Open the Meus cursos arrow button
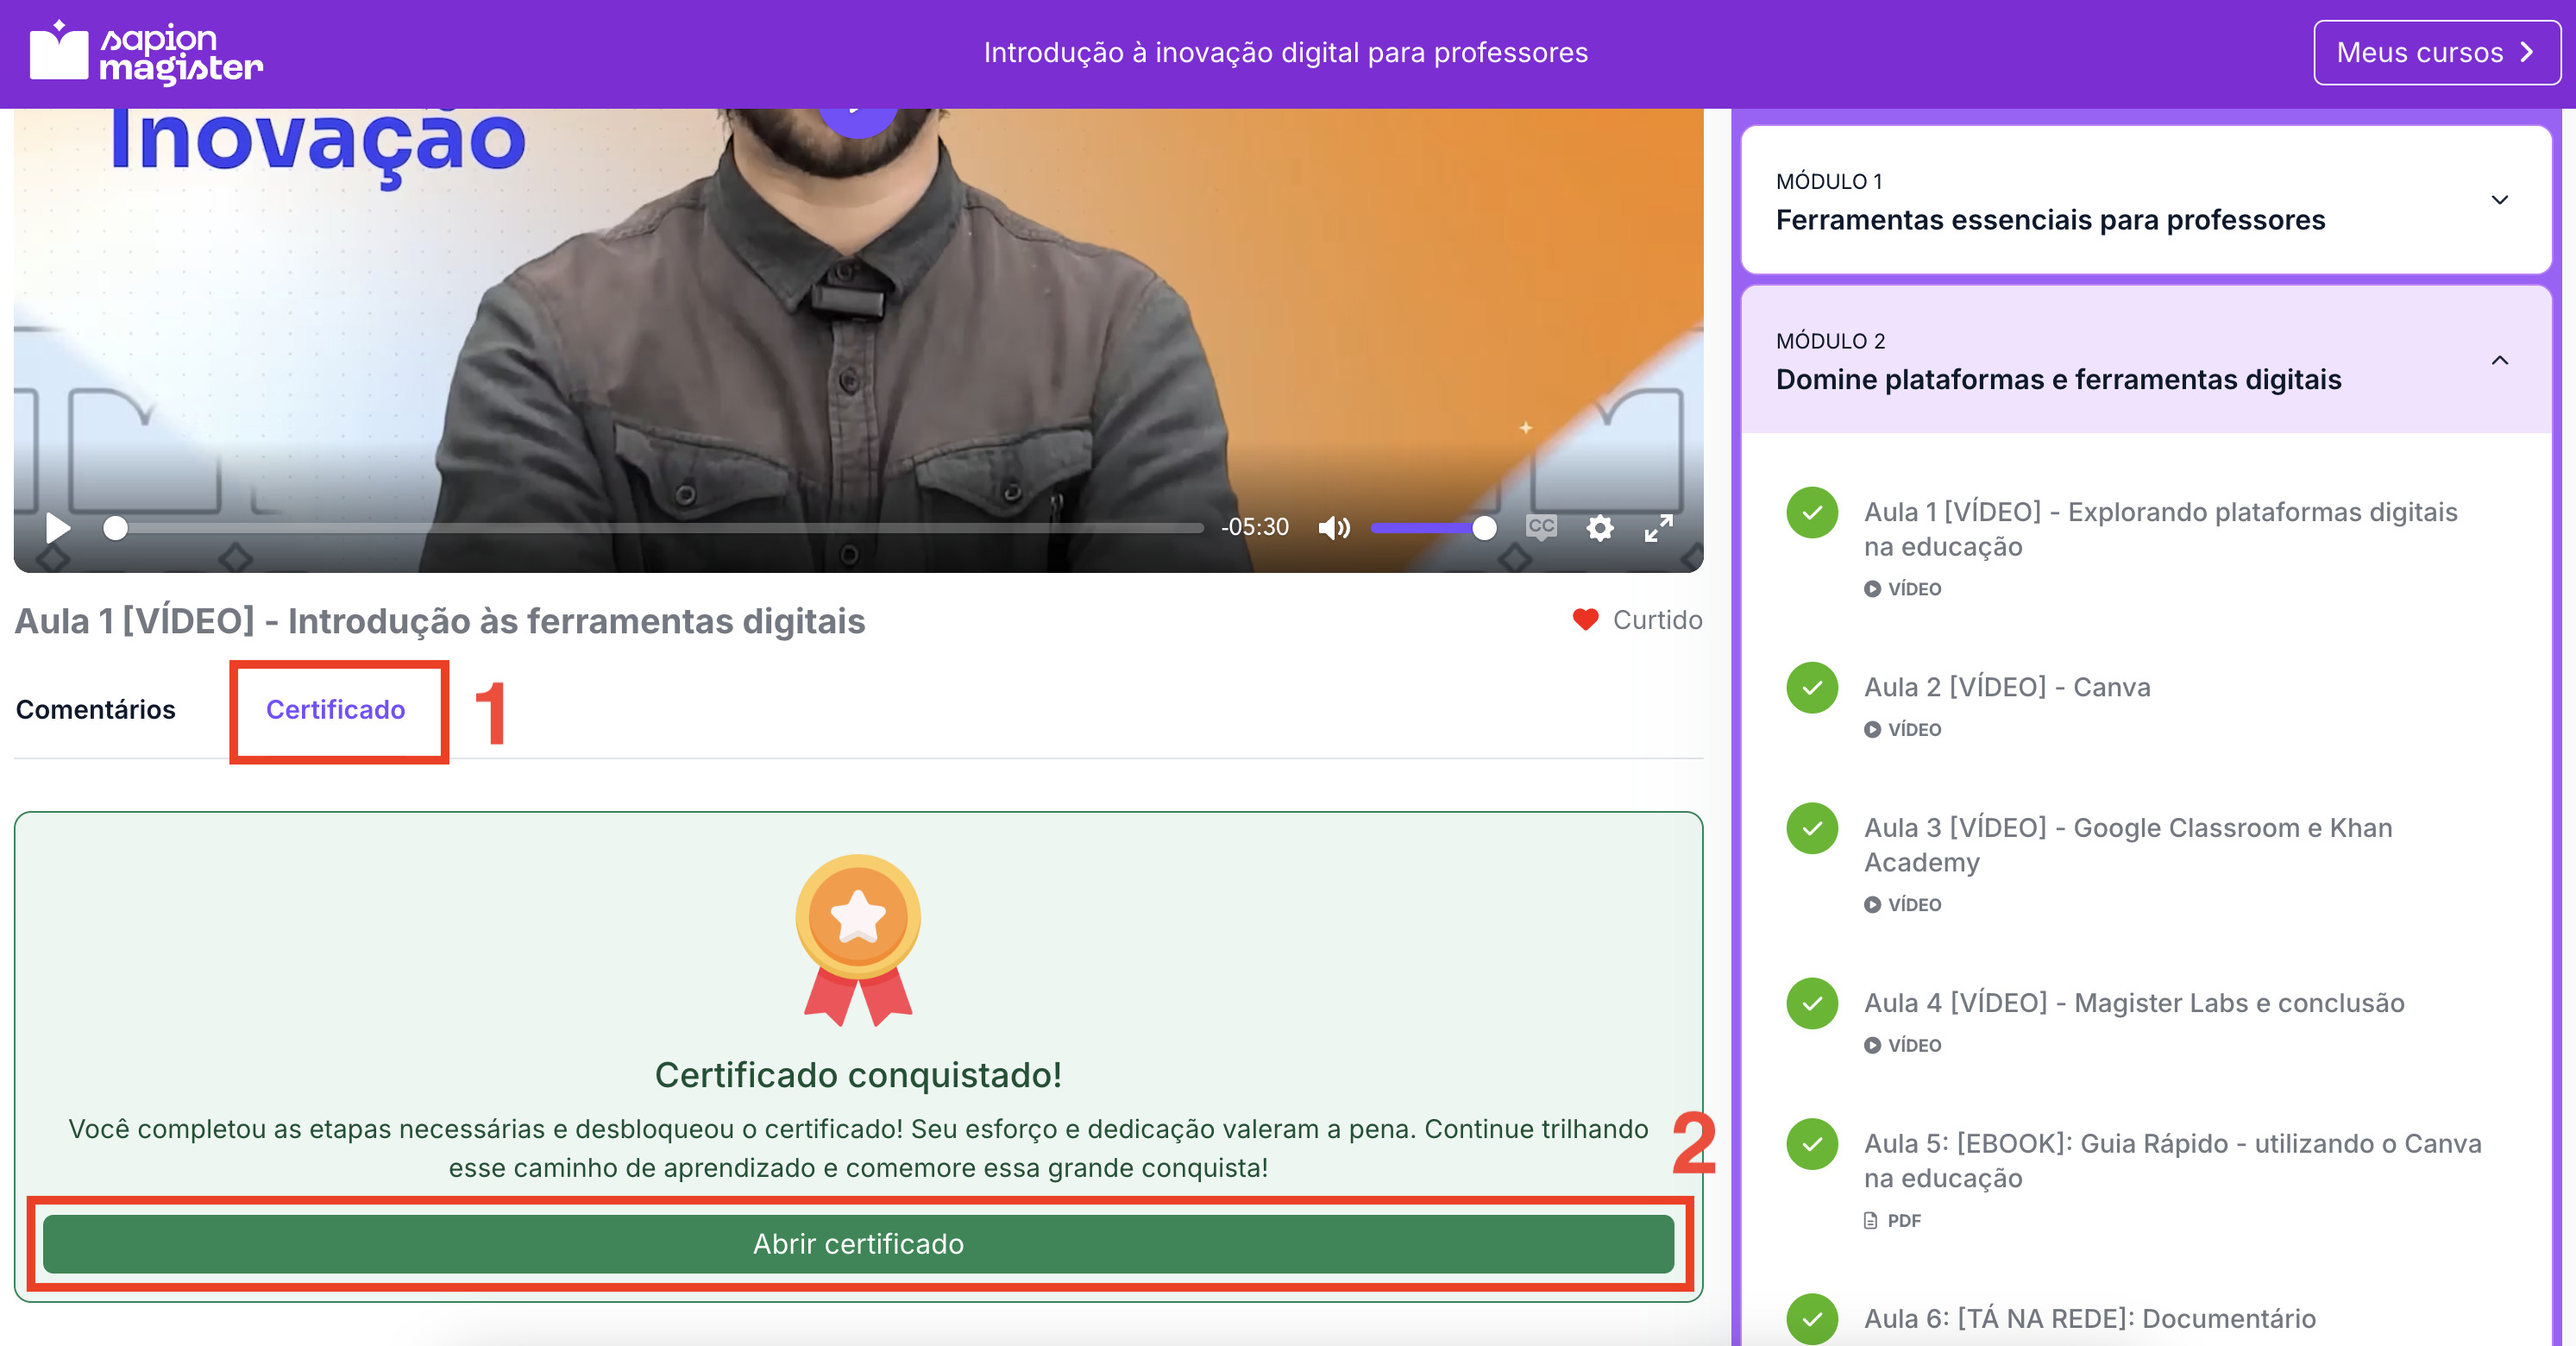 pos(2436,52)
